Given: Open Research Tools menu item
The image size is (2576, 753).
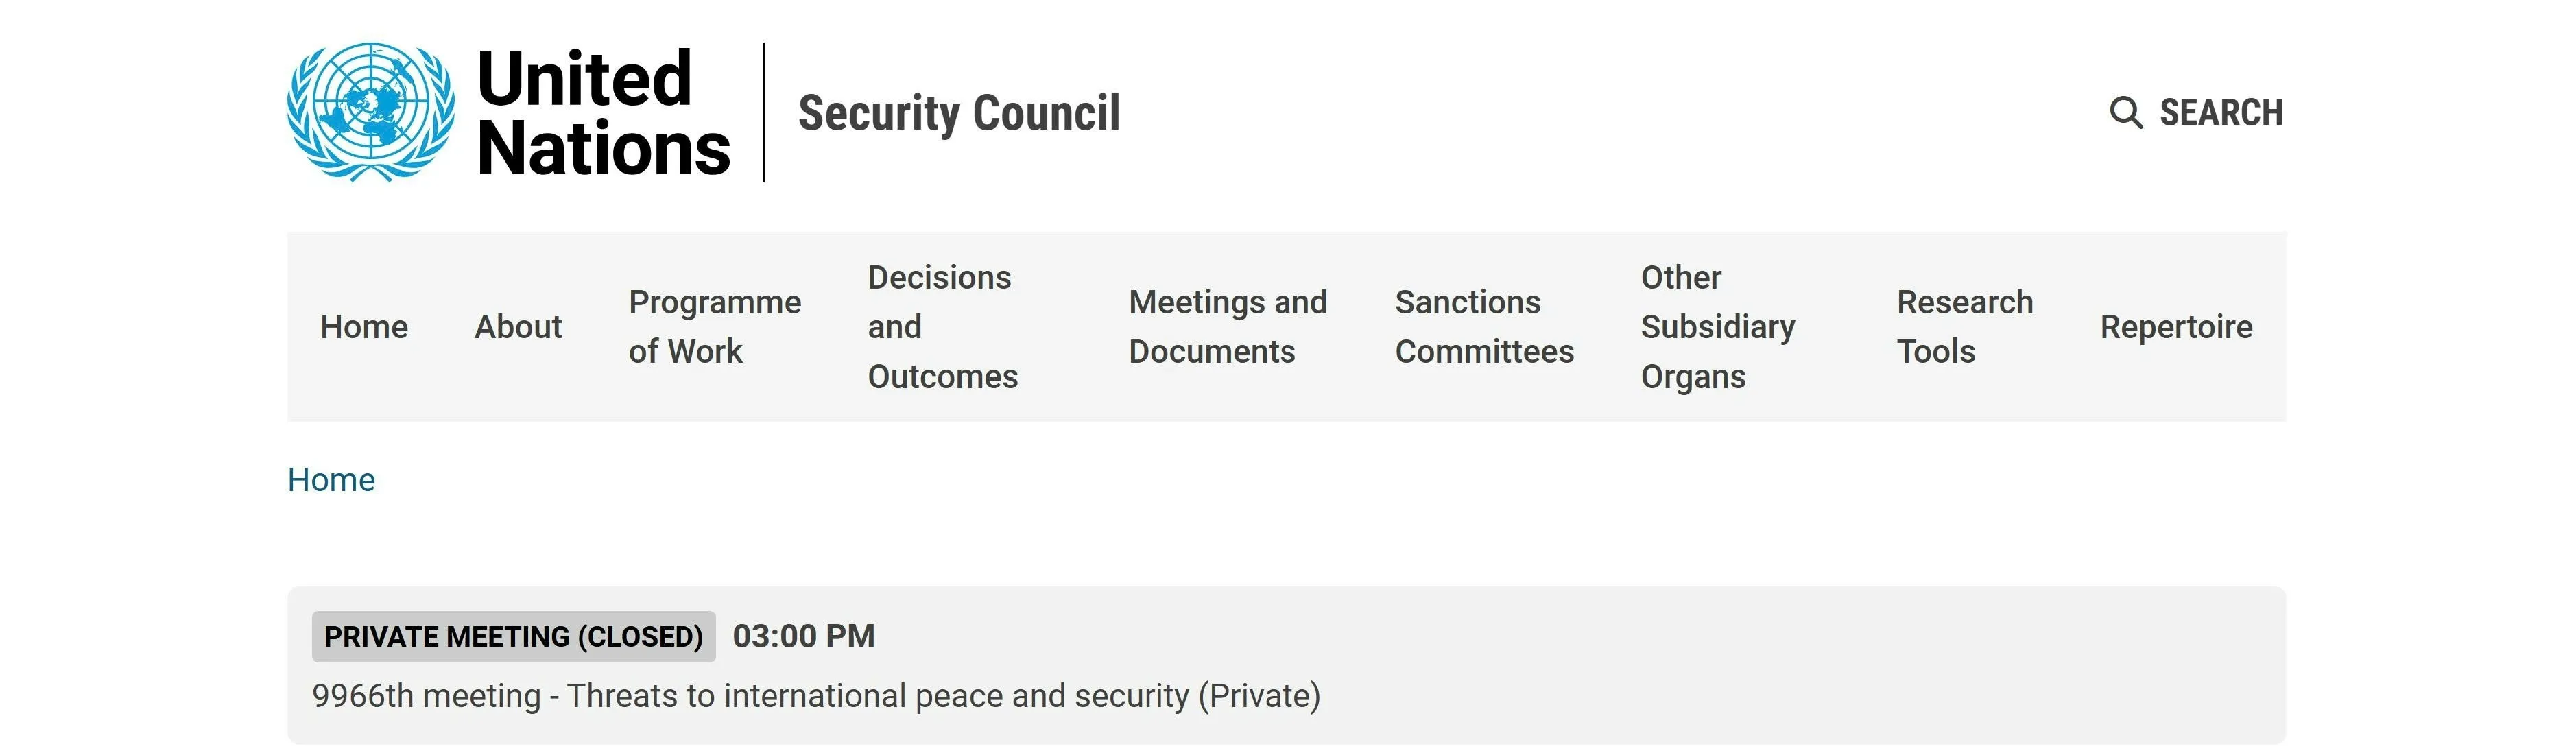Looking at the screenshot, I should coord(1965,327).
